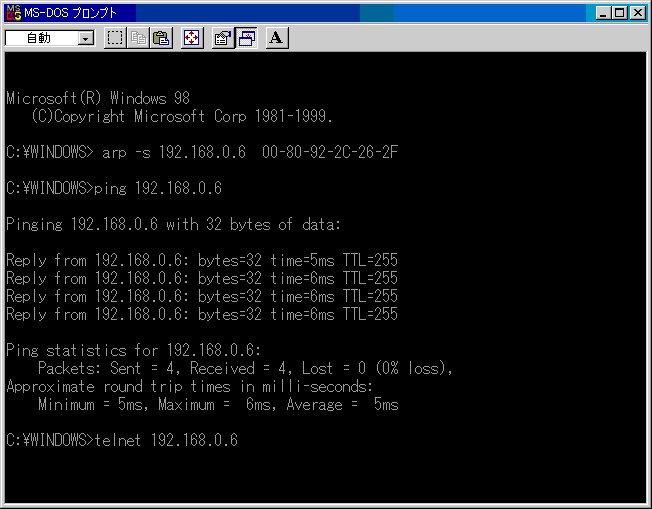
Task: Click the Approximate round trip times line
Action: (x=190, y=386)
